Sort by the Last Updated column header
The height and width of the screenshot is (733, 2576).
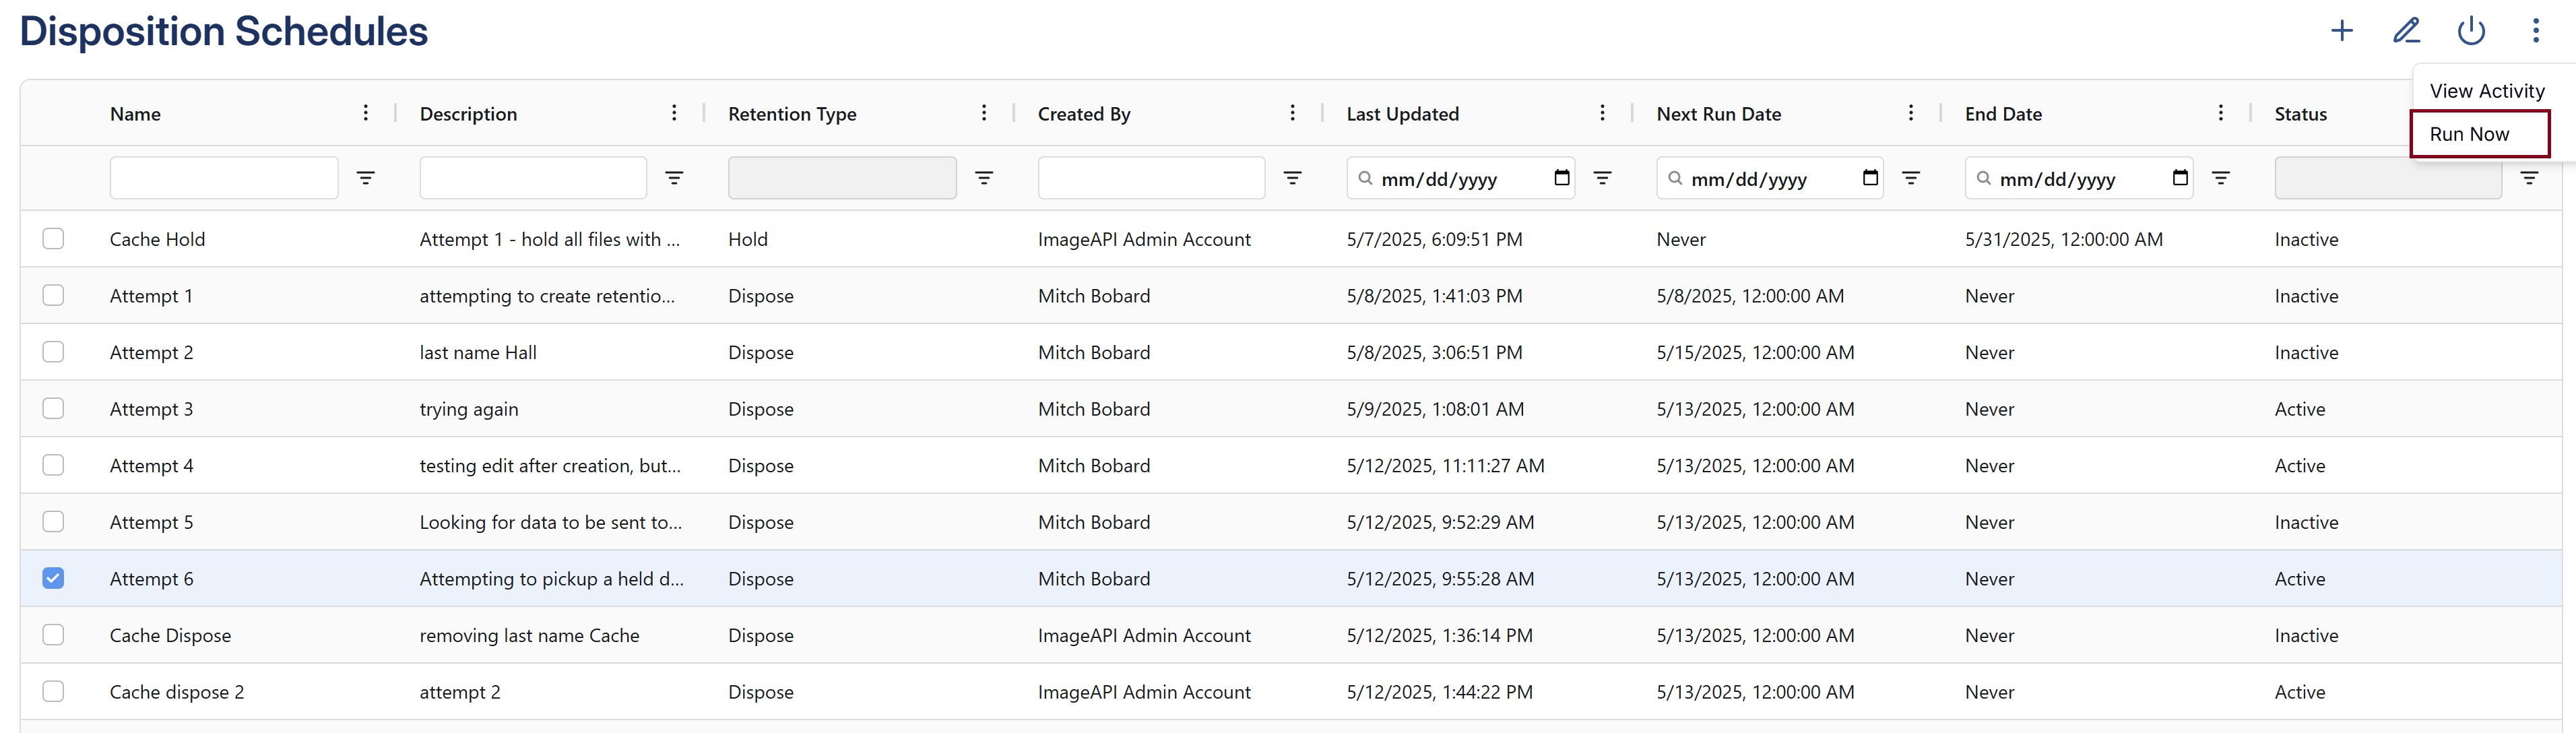click(1402, 114)
